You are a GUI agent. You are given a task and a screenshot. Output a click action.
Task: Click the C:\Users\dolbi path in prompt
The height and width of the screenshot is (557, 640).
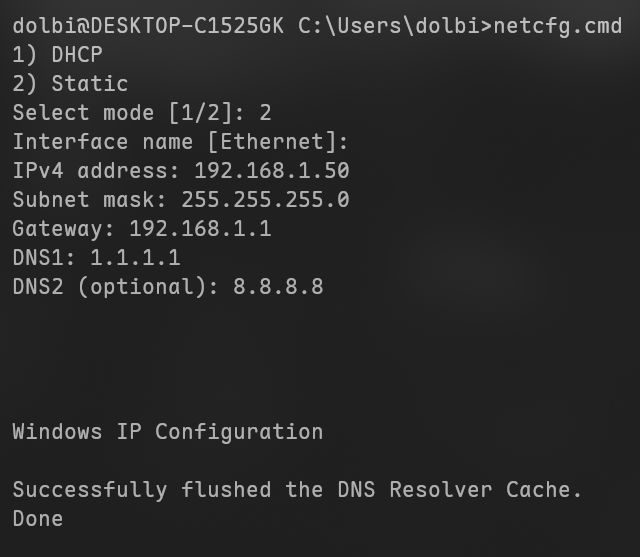[x=388, y=26]
